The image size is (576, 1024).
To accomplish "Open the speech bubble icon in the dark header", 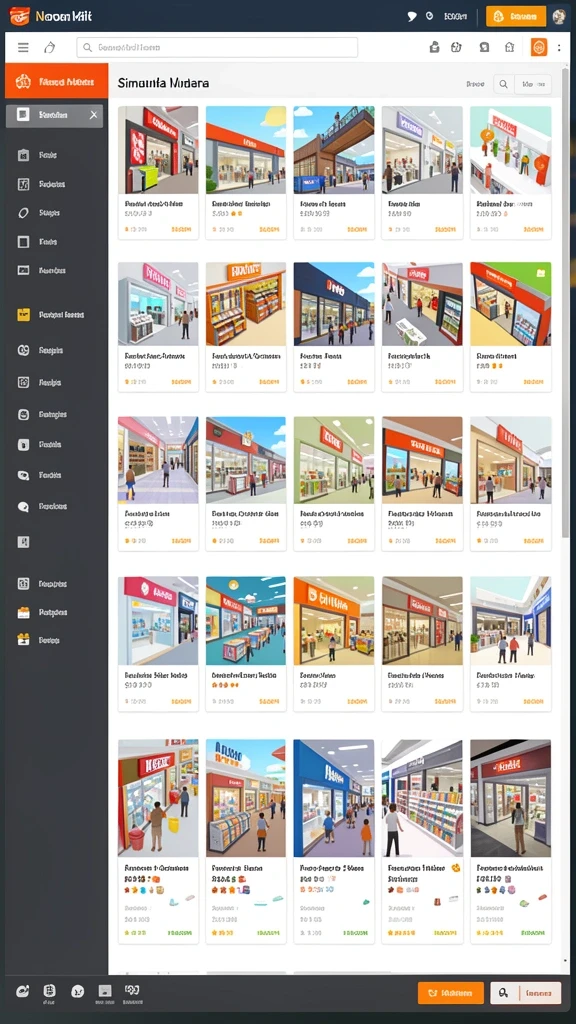I will [x=412, y=17].
